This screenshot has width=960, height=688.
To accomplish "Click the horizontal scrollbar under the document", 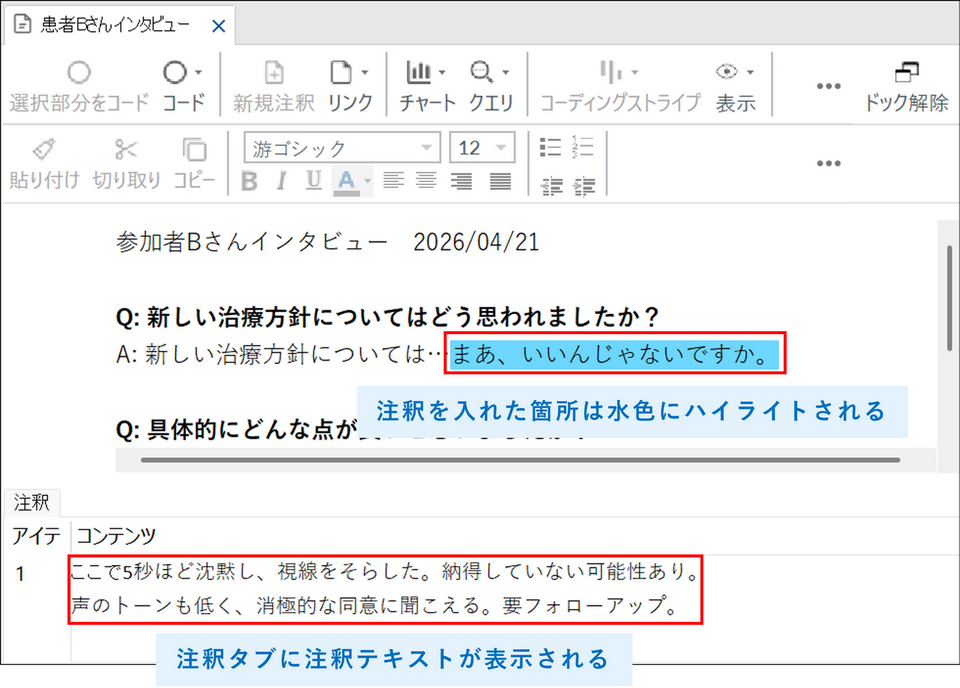I will 520,460.
